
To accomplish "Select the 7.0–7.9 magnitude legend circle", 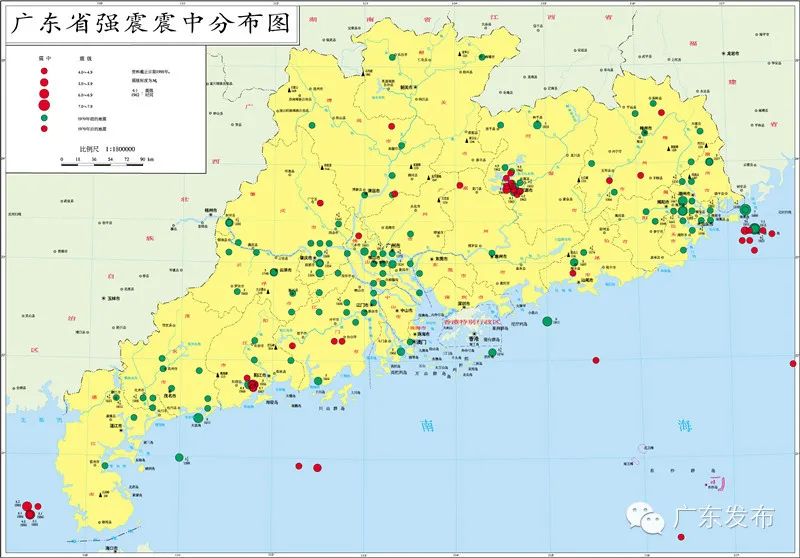I will click(44, 106).
